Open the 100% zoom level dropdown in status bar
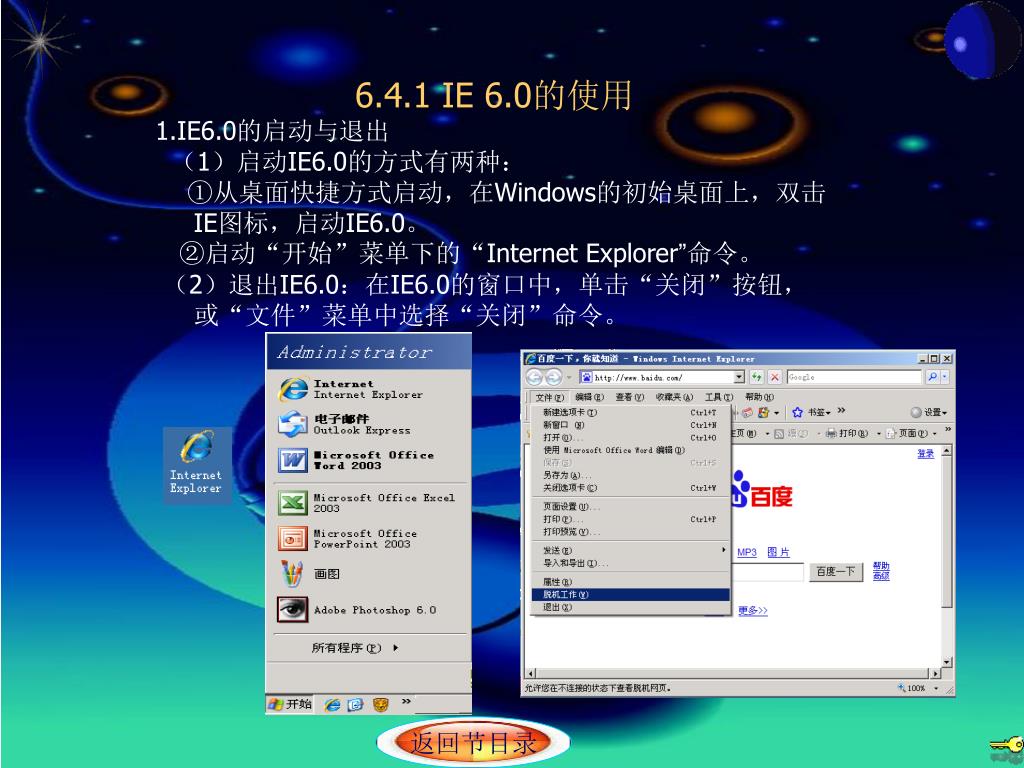This screenshot has width=1024, height=768. click(x=936, y=688)
